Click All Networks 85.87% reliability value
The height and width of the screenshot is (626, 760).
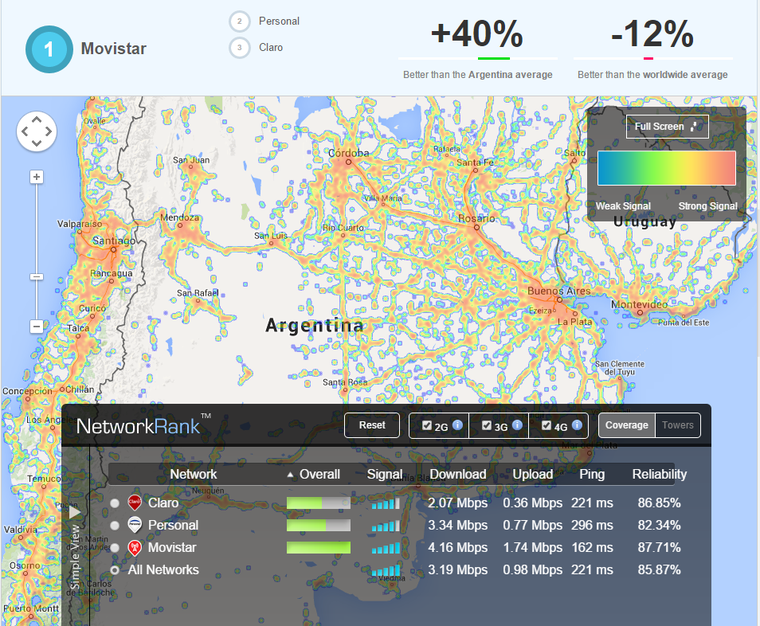coord(659,570)
